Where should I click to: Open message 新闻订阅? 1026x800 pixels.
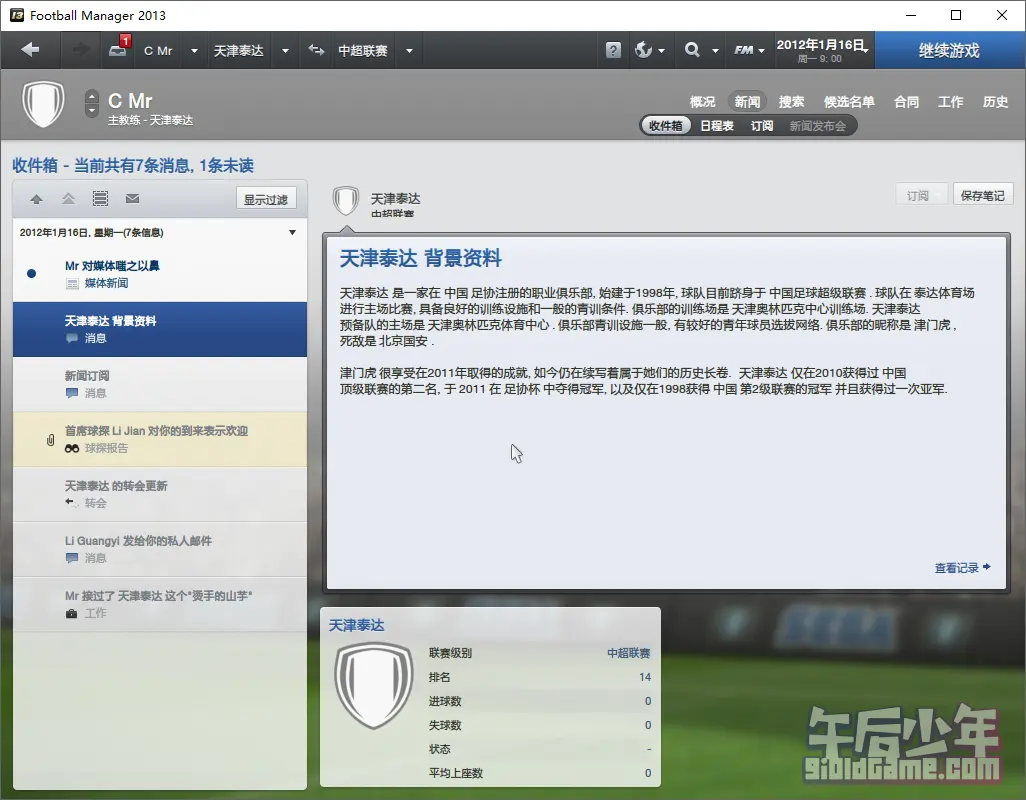(160, 384)
